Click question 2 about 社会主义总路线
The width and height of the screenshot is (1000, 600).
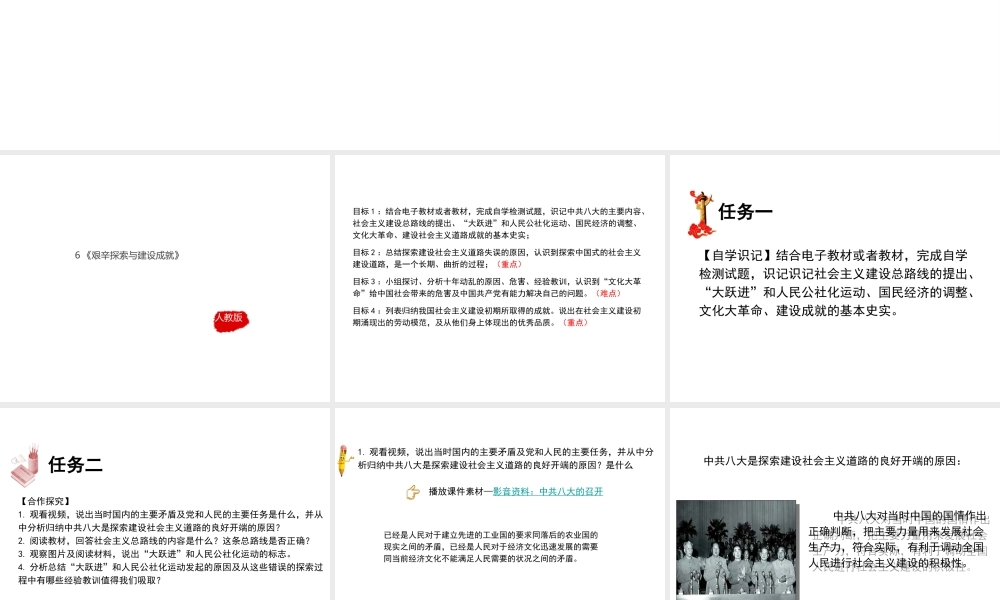point(164,541)
